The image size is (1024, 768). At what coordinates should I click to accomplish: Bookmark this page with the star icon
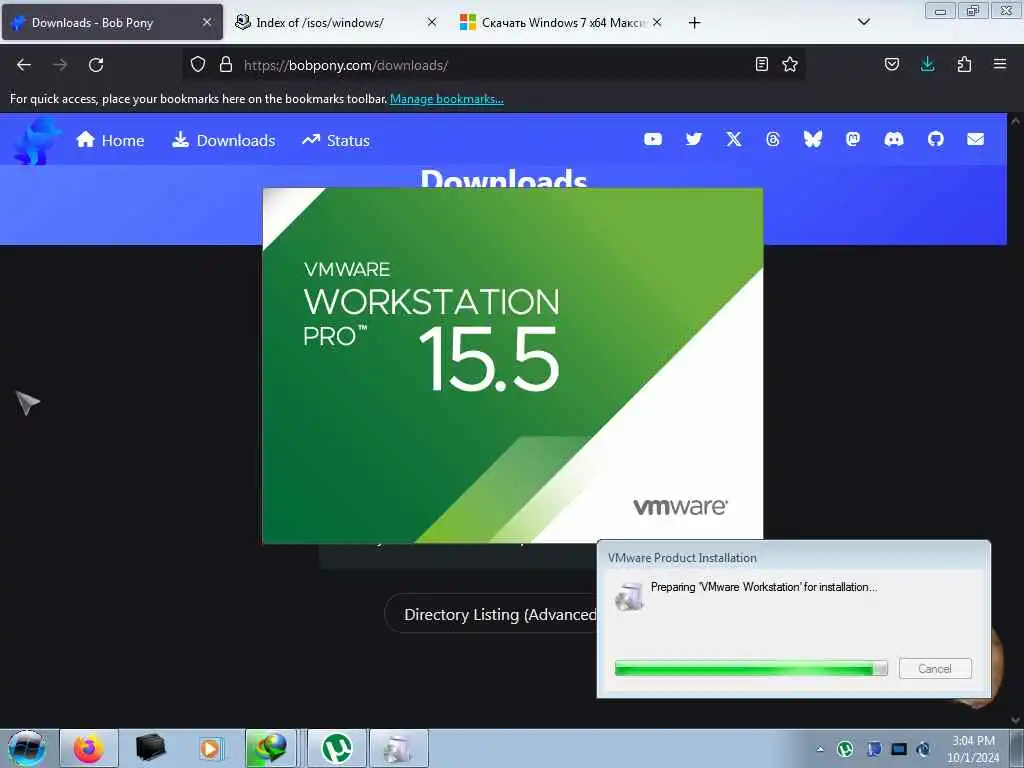click(x=790, y=64)
